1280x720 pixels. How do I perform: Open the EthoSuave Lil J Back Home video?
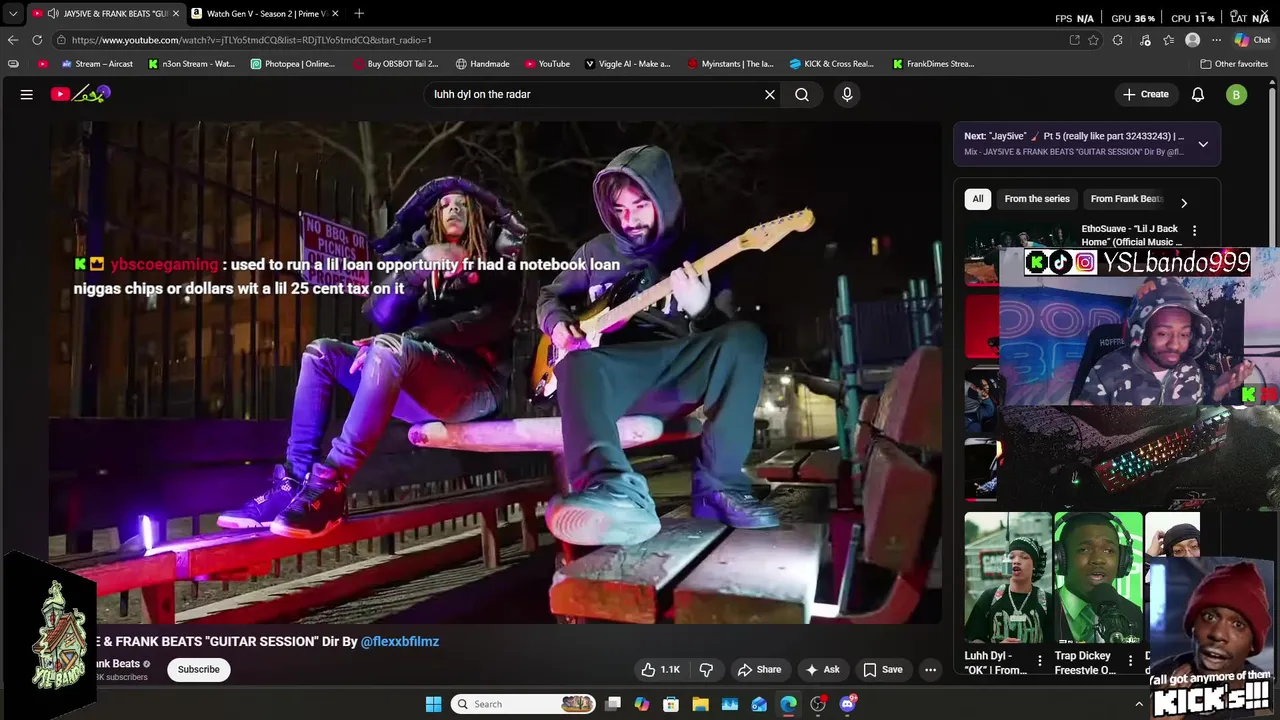tap(1130, 235)
